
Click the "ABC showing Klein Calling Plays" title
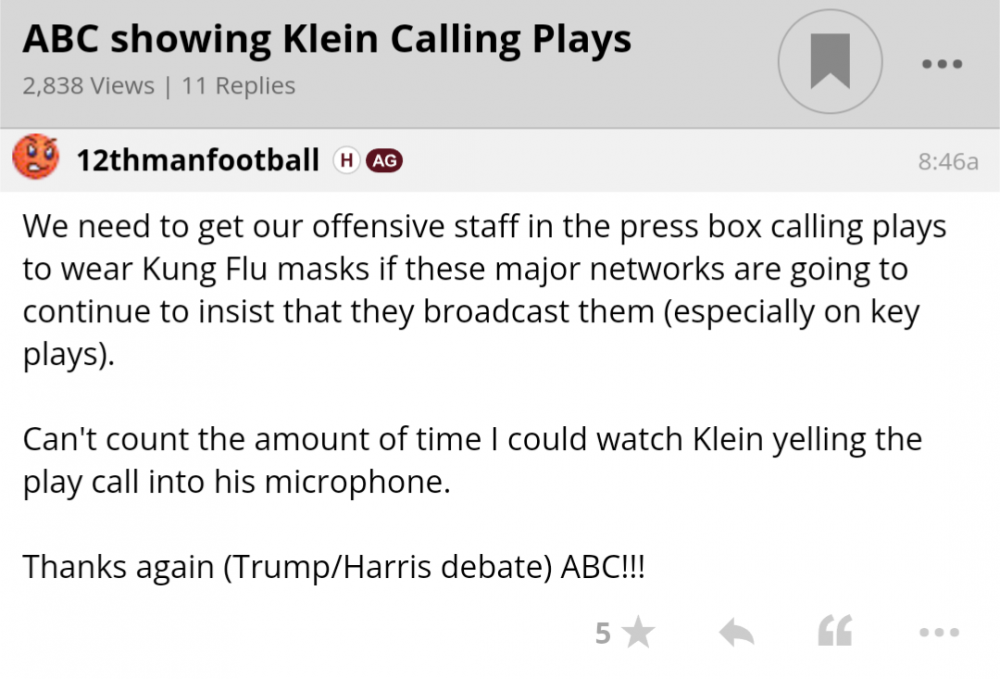[326, 39]
